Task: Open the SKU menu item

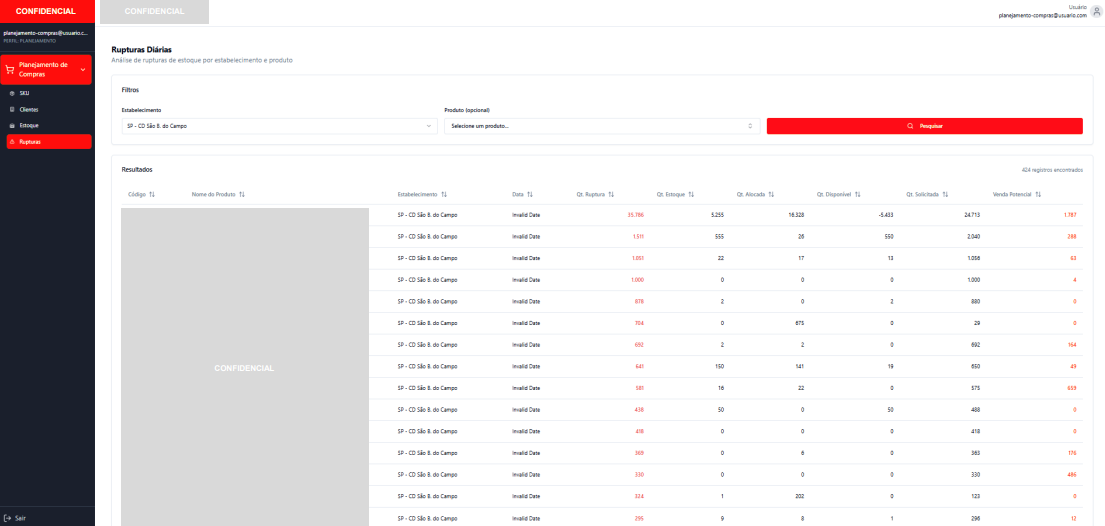Action: tap(25, 93)
